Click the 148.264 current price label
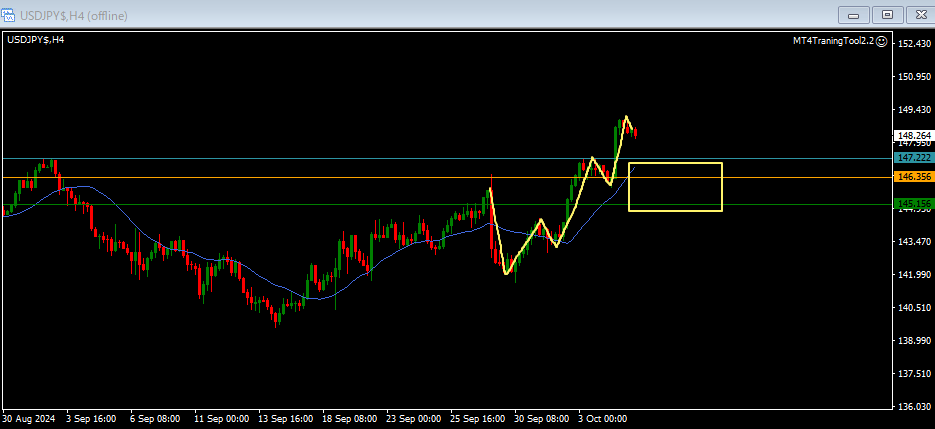Viewport: 935px width, 429px height. click(914, 135)
